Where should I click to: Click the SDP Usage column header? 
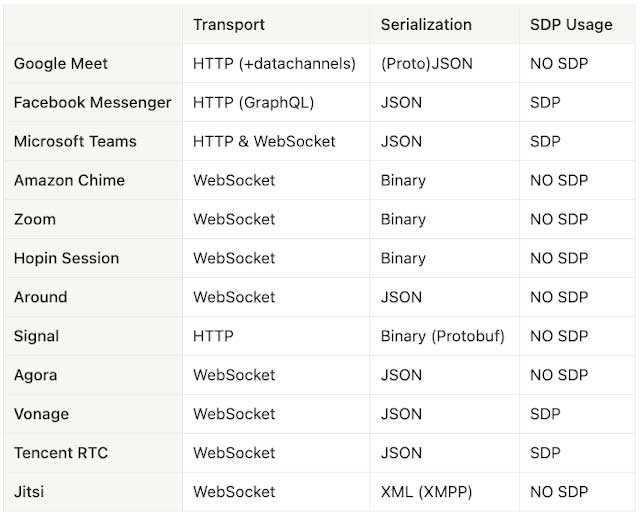pyautogui.click(x=571, y=25)
